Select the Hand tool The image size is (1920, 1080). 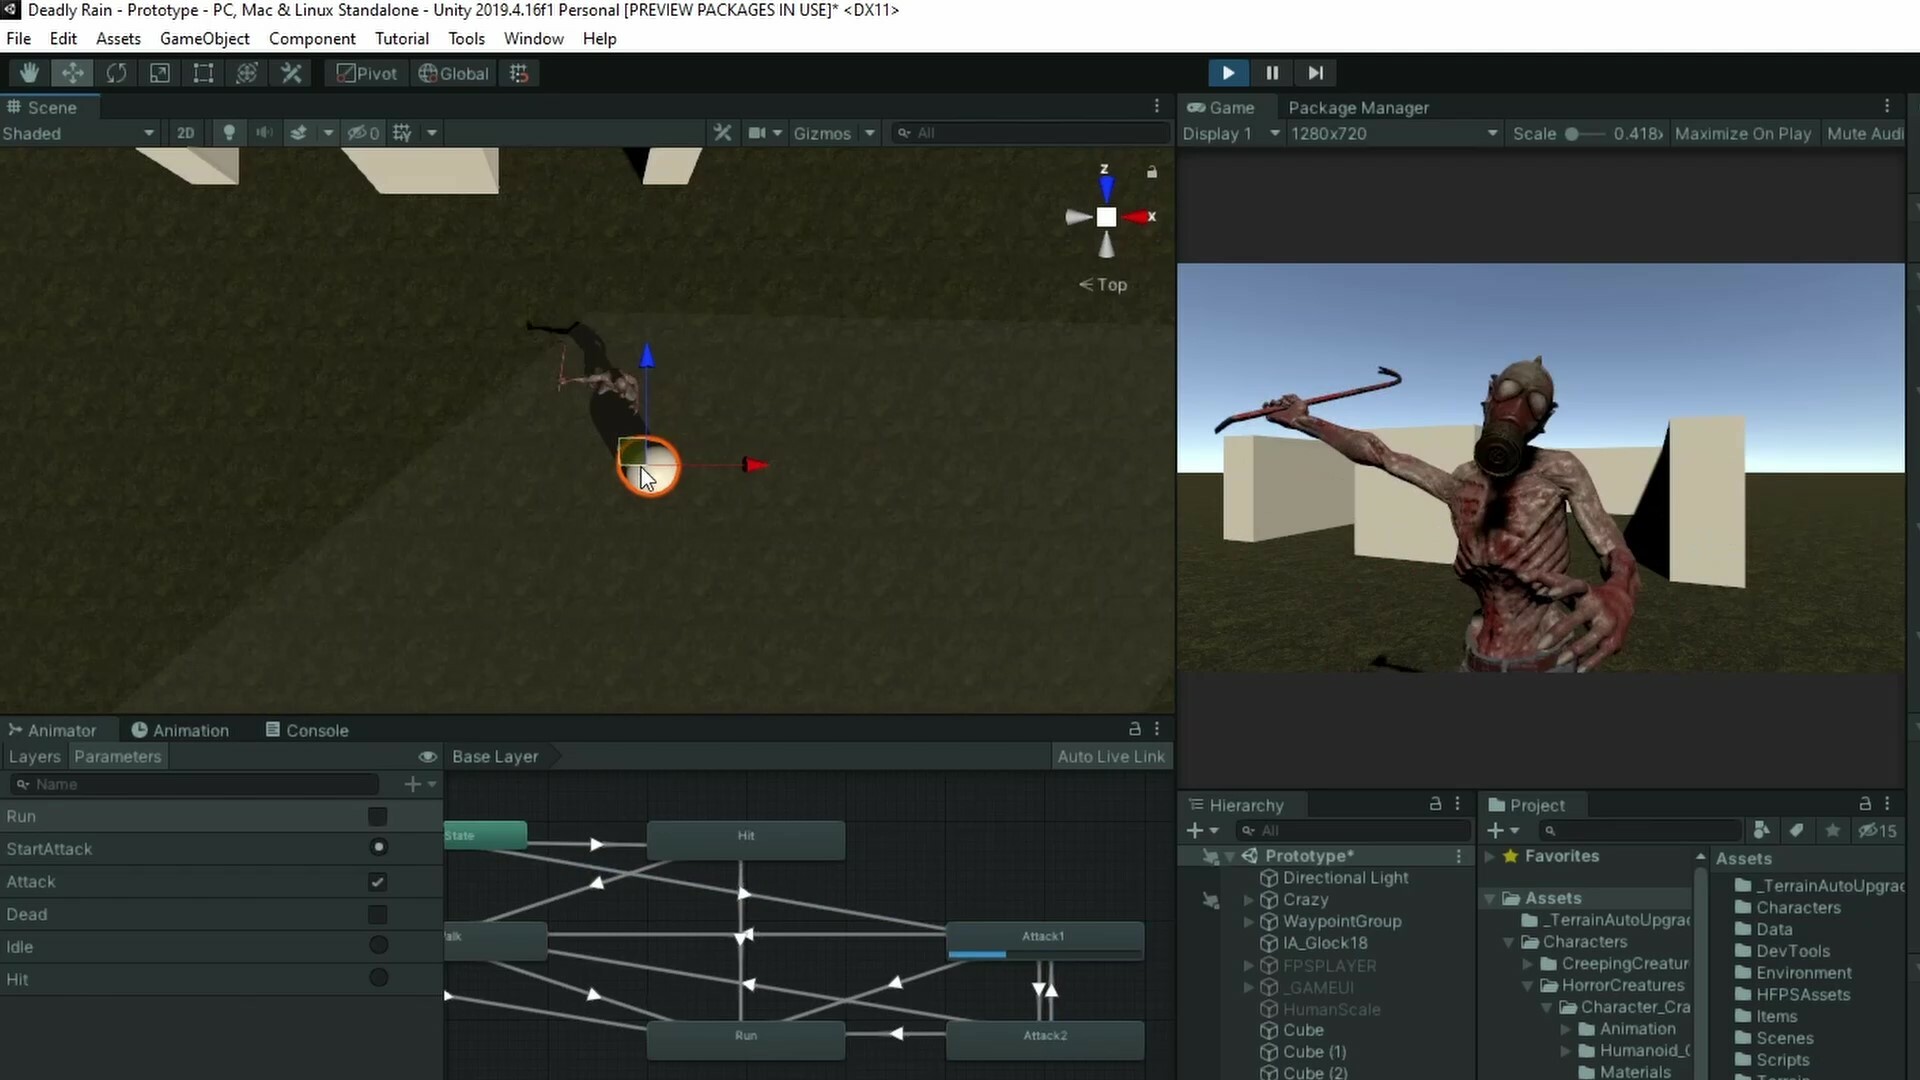tap(29, 73)
